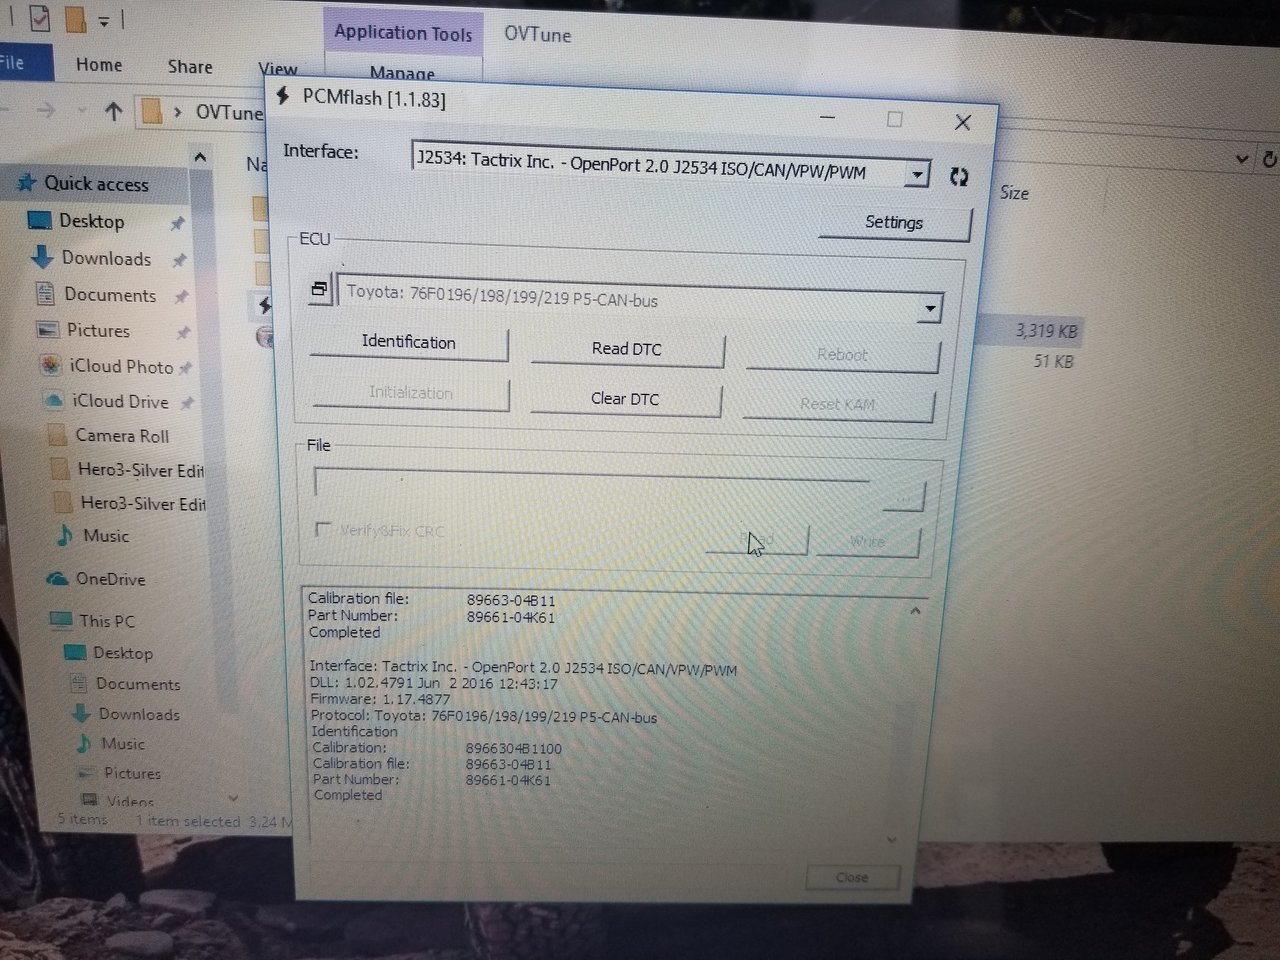Expand address bar history dropdown
1280x960 pixels.
click(x=1242, y=158)
